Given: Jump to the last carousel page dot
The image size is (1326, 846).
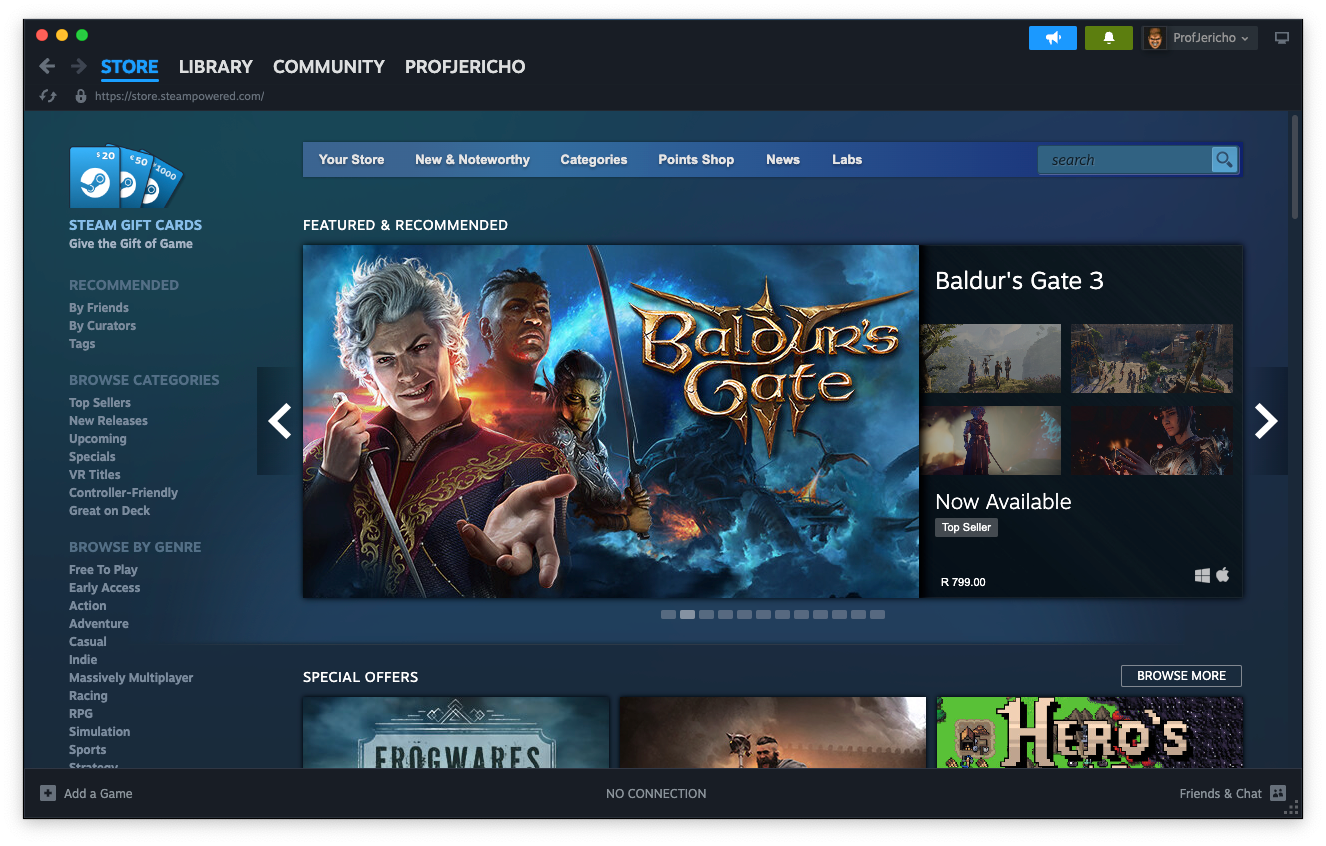Looking at the screenshot, I should pos(877,615).
